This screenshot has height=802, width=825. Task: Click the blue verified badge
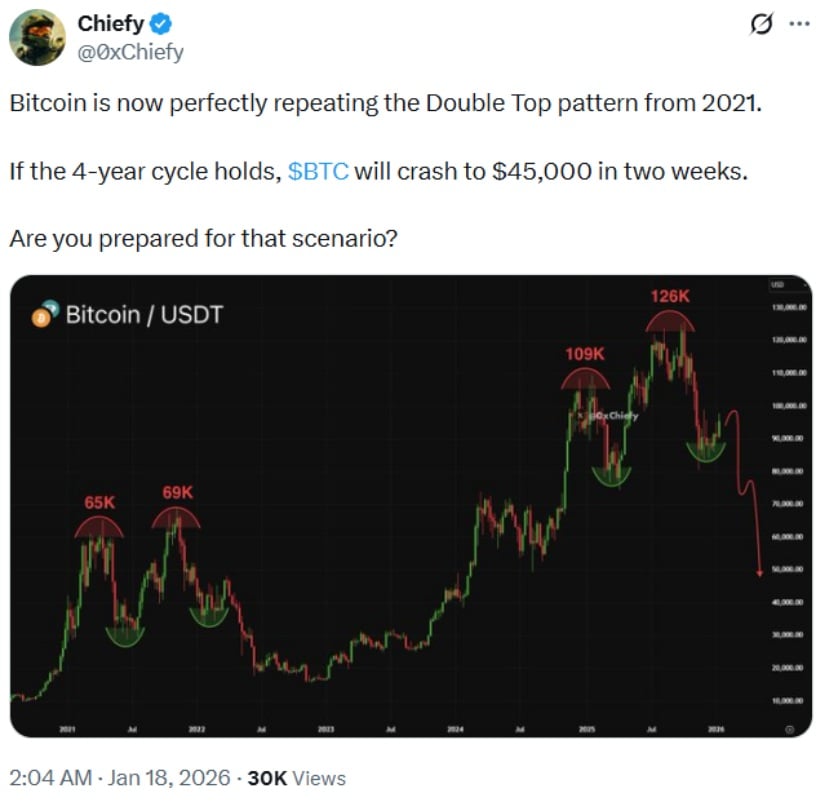tap(159, 25)
